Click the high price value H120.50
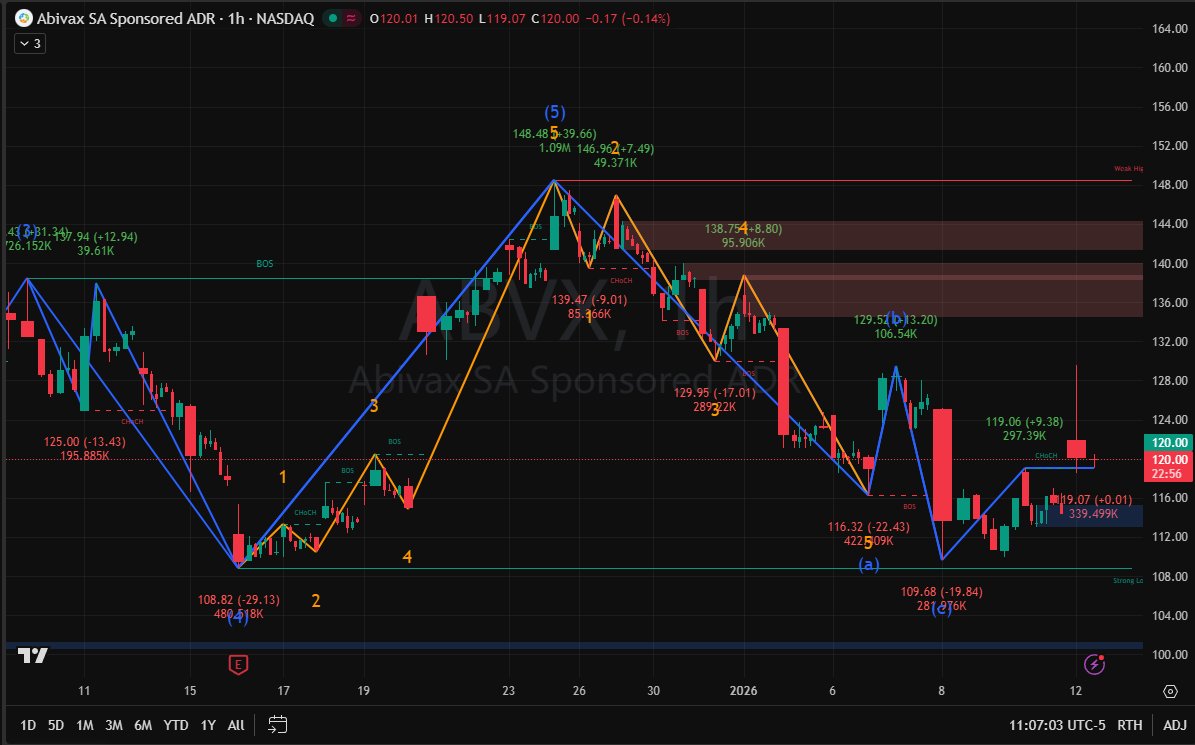The image size is (1195, 745). tap(450, 18)
